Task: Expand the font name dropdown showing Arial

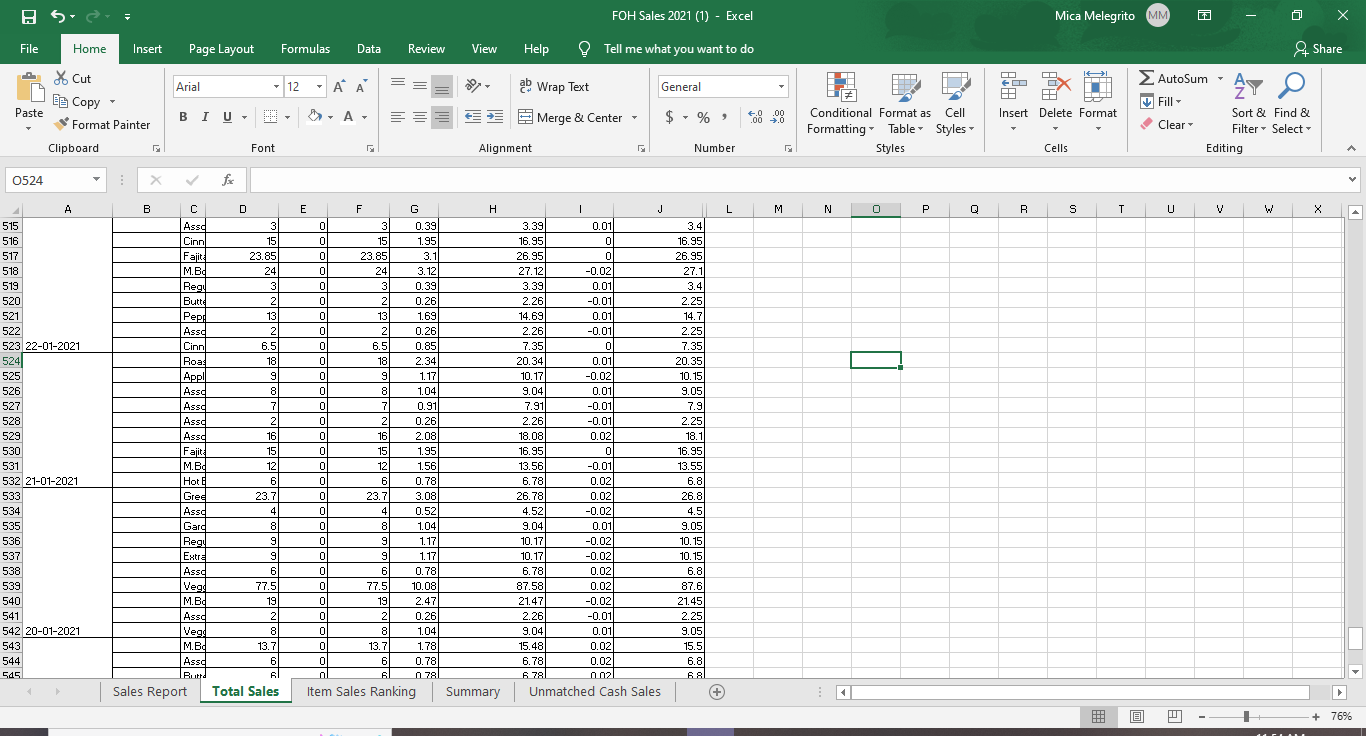Action: coord(276,87)
